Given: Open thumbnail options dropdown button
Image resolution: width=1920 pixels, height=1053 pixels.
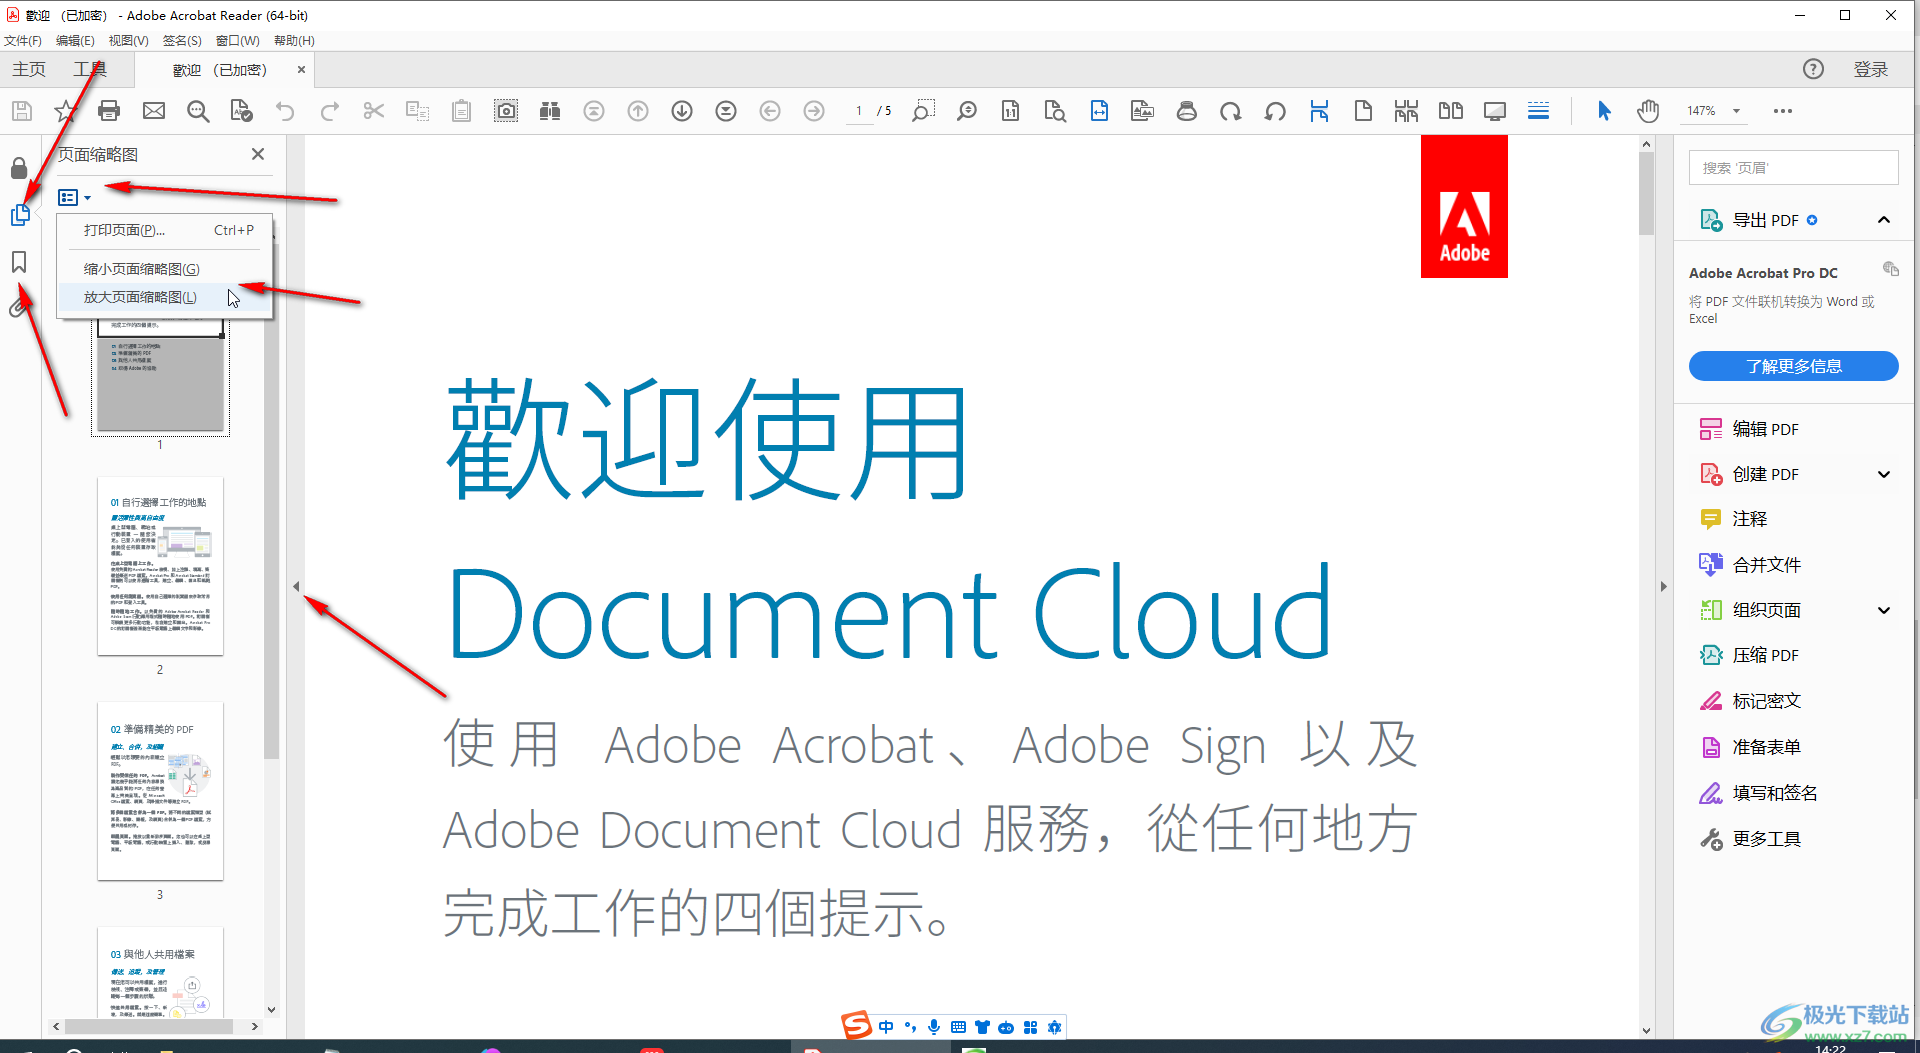Looking at the screenshot, I should click(75, 198).
